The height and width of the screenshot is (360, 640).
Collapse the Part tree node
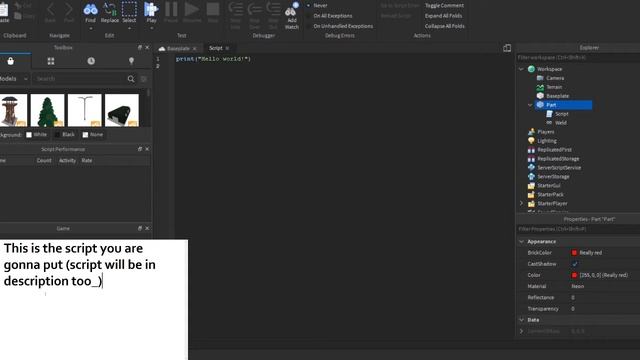click(x=530, y=105)
